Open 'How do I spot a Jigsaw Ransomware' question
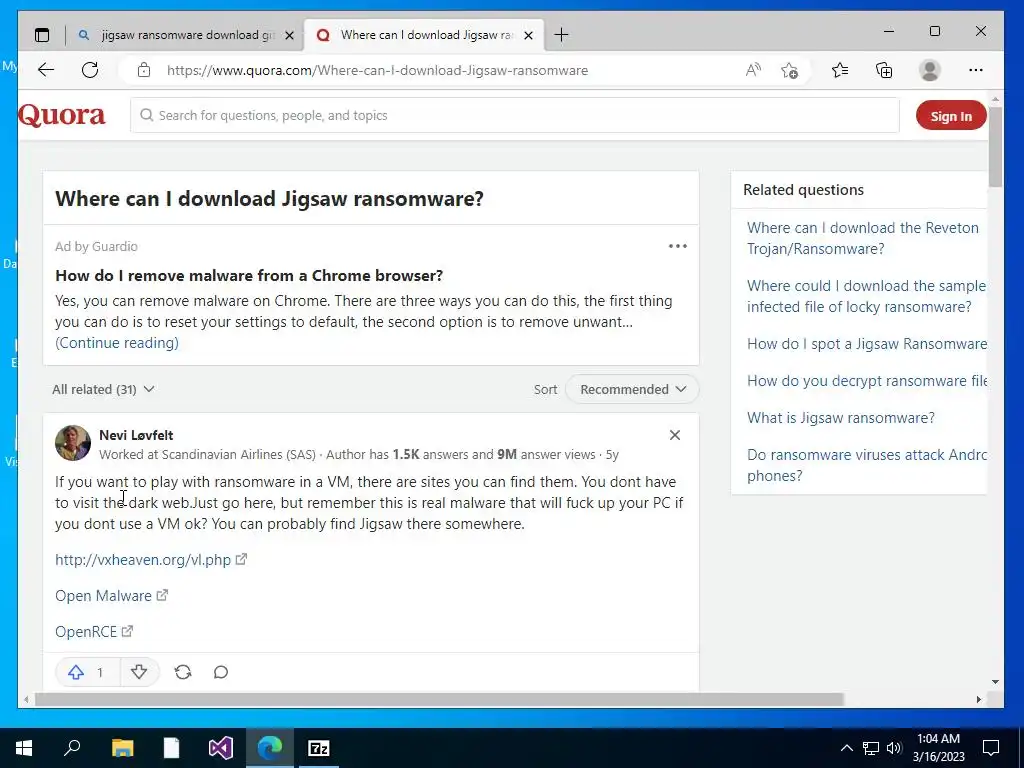1024x768 pixels. click(x=867, y=344)
